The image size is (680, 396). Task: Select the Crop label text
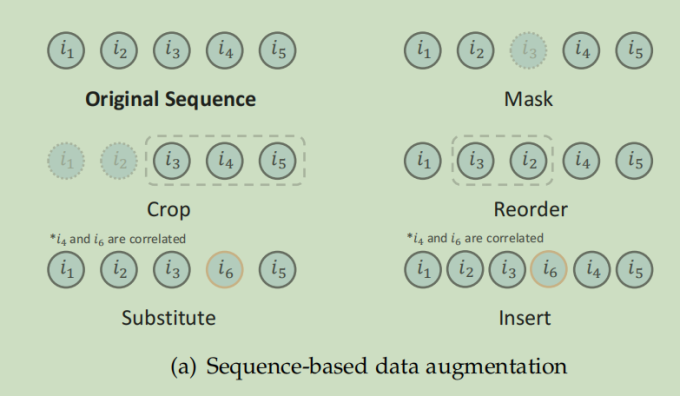[x=169, y=210]
